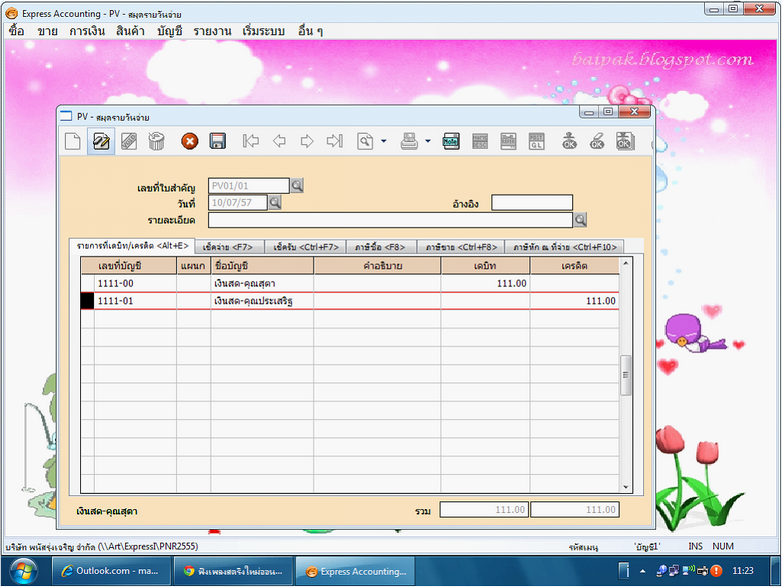Open the search magnifier dropdown arrow
This screenshot has height=587, width=782.
pyautogui.click(x=384, y=142)
